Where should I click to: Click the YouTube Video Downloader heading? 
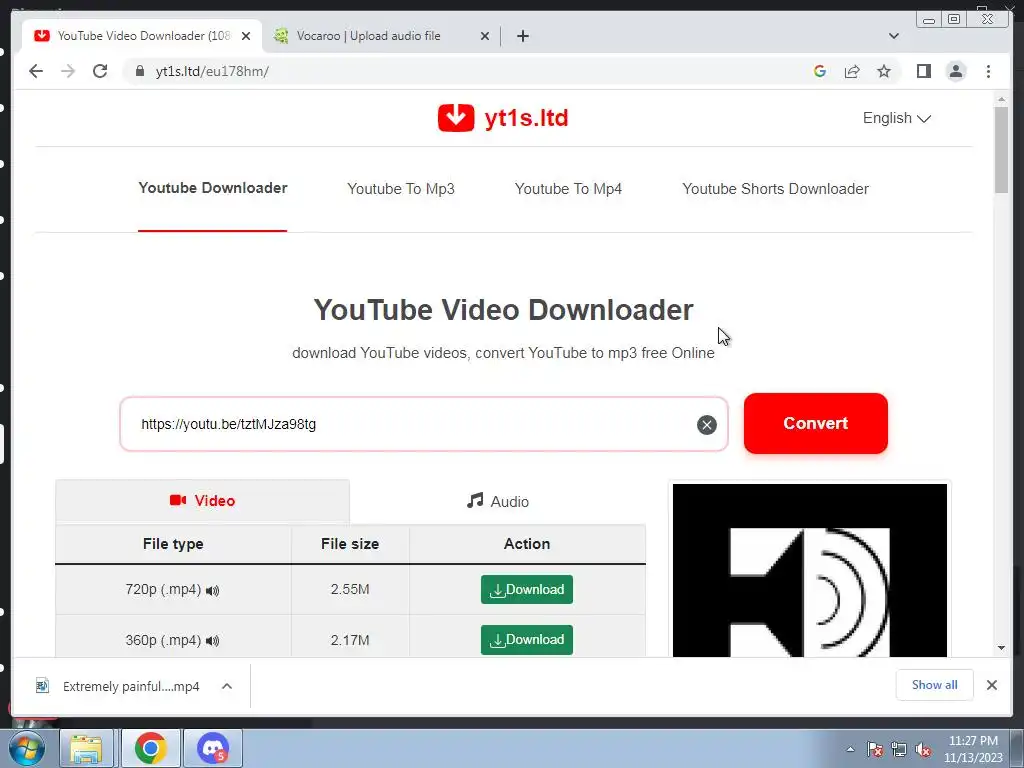[503, 310]
